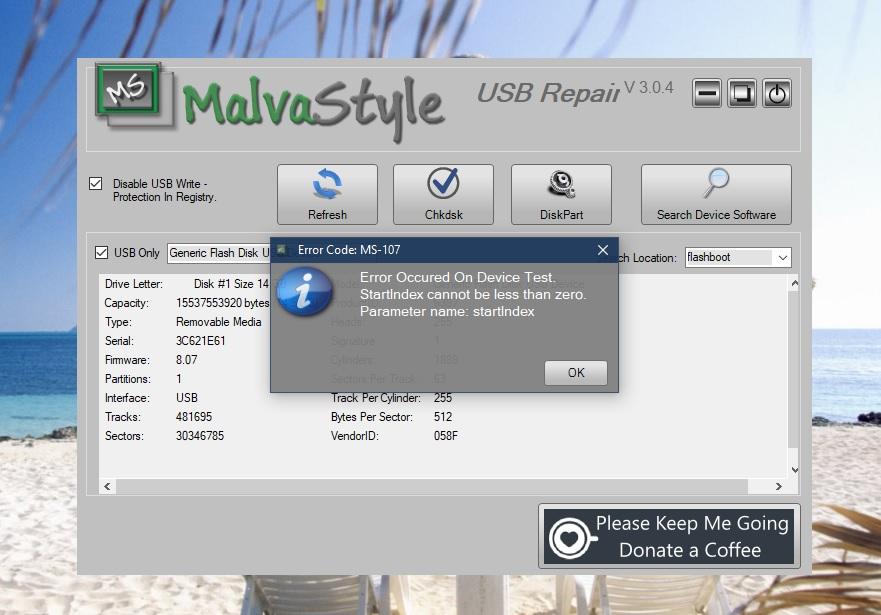This screenshot has width=881, height=615.
Task: Click the power exit icon
Action: pyautogui.click(x=777, y=93)
